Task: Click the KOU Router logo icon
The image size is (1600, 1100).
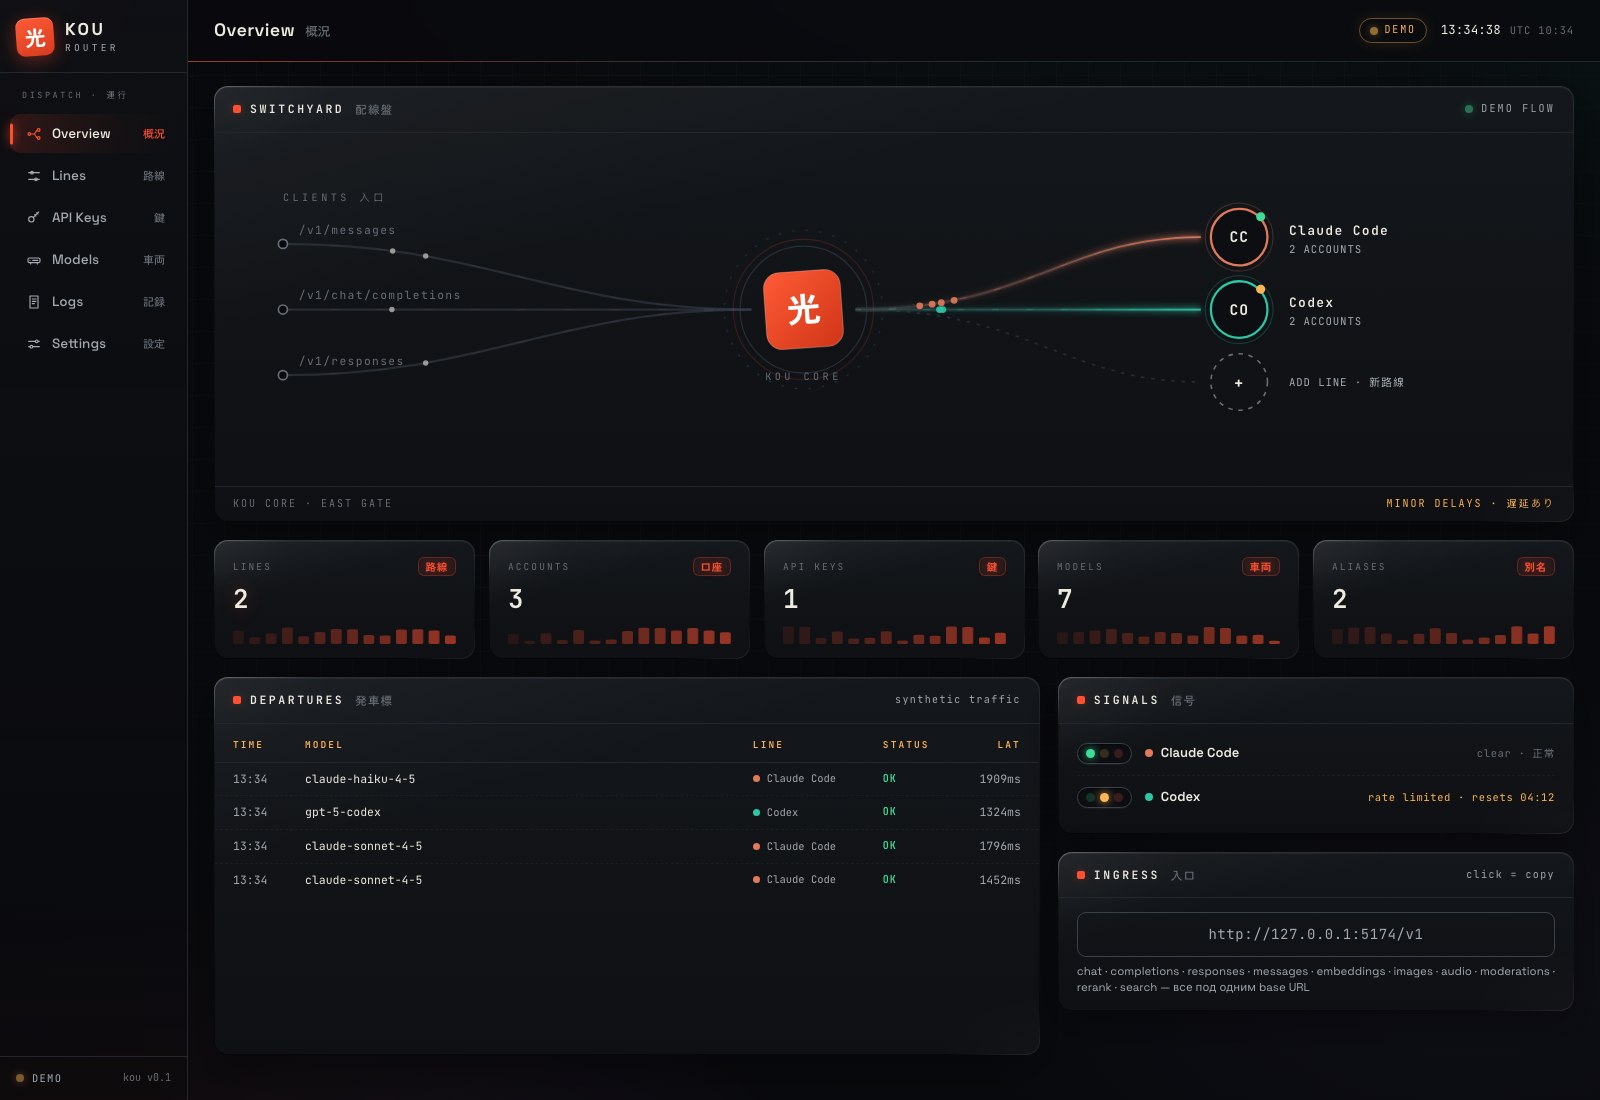Action: [35, 37]
